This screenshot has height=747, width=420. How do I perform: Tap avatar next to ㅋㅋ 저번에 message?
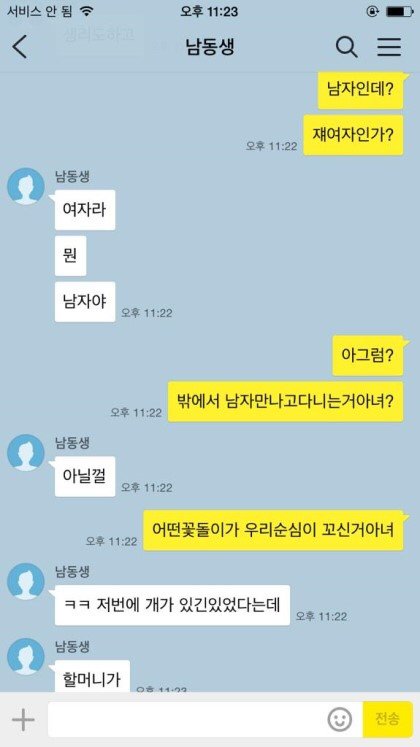coord(26,581)
